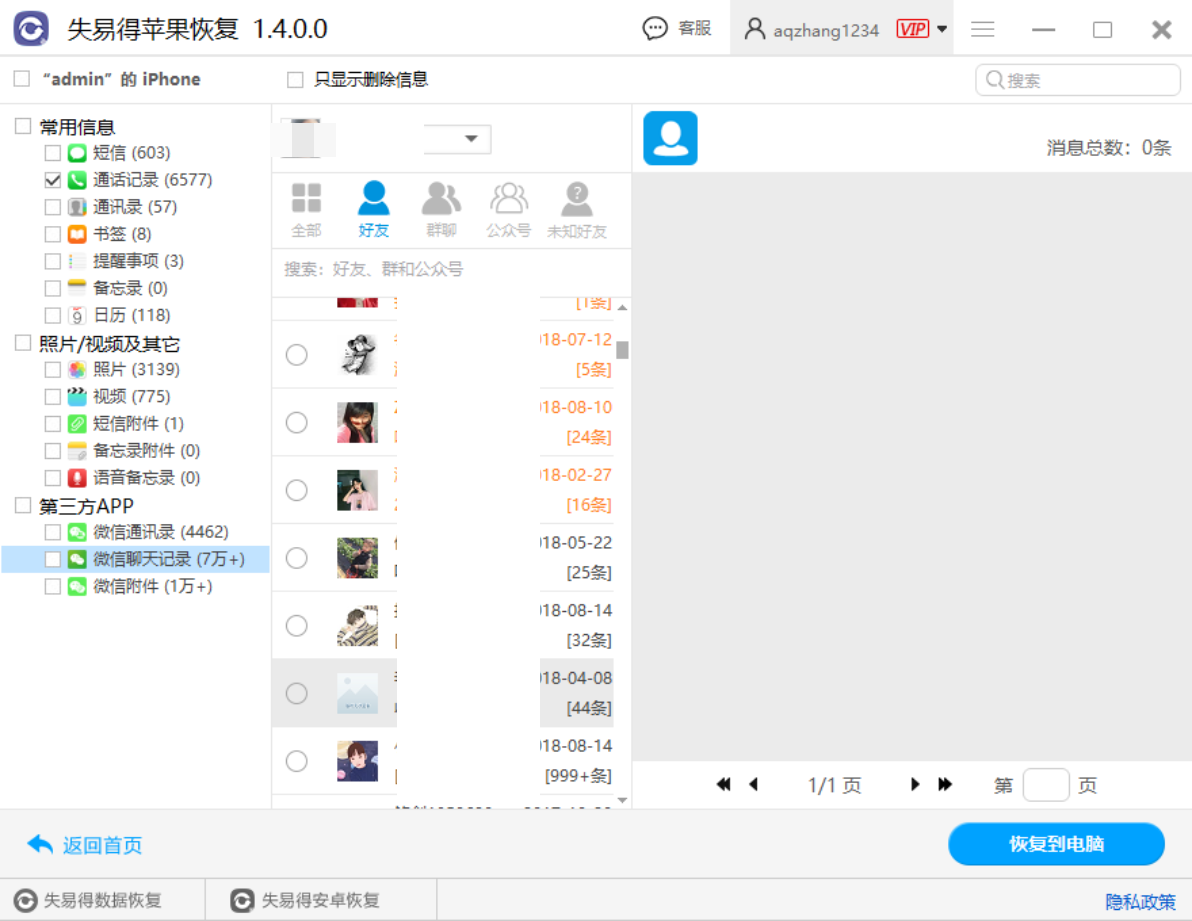
Task: Check the 通讯录 (57) checkbox
Action: click(x=52, y=207)
